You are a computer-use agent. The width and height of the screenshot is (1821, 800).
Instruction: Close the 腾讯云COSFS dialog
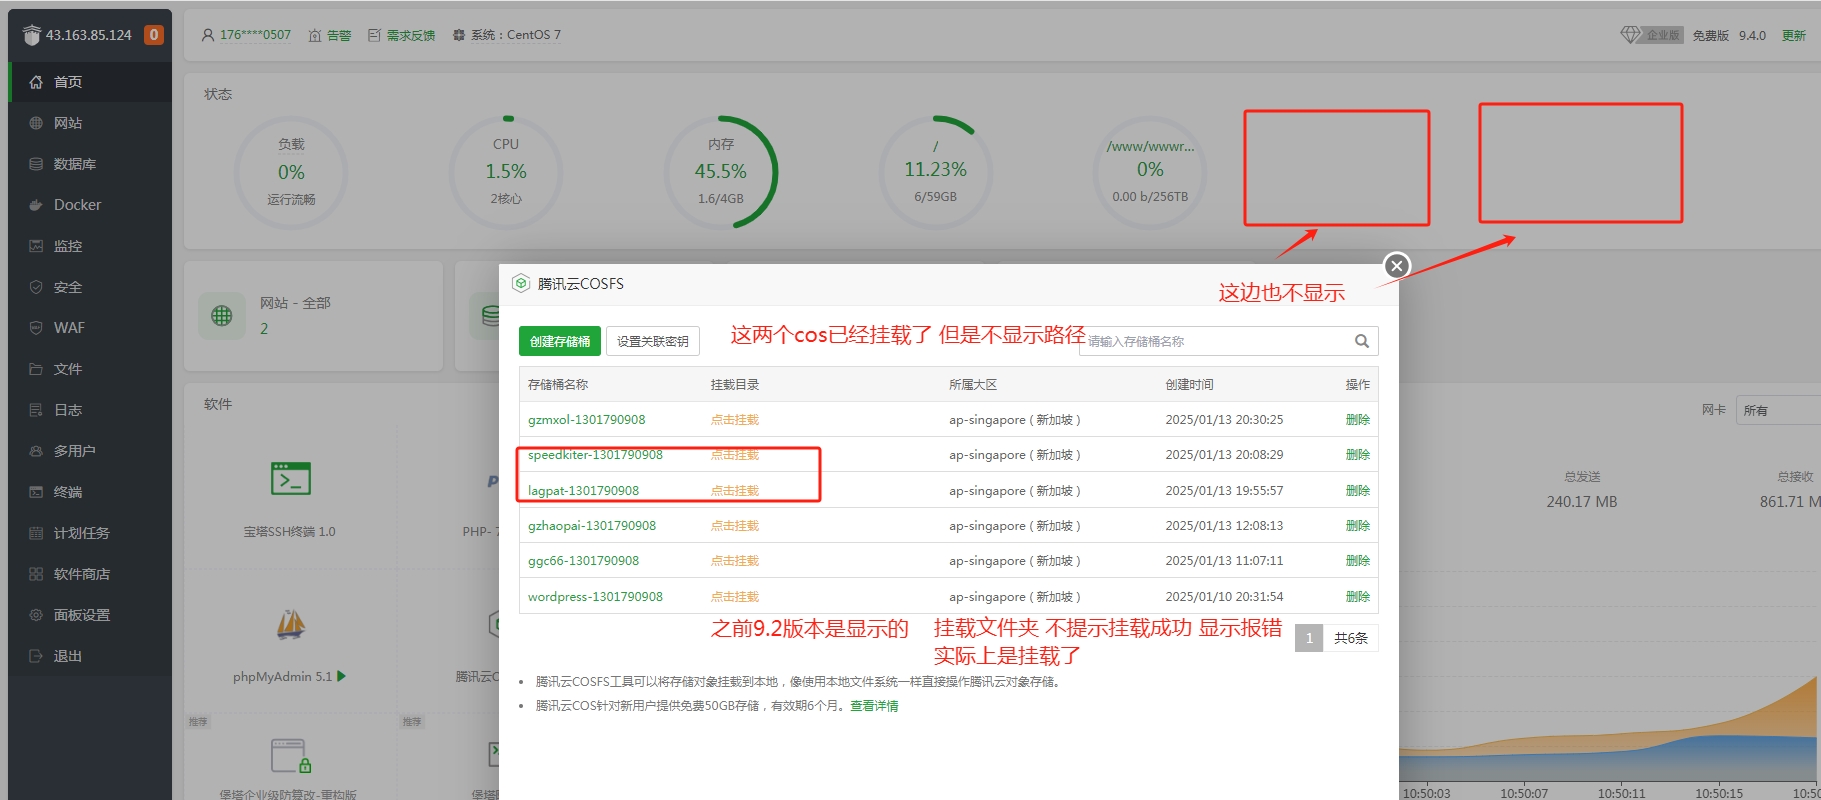pos(1397,265)
